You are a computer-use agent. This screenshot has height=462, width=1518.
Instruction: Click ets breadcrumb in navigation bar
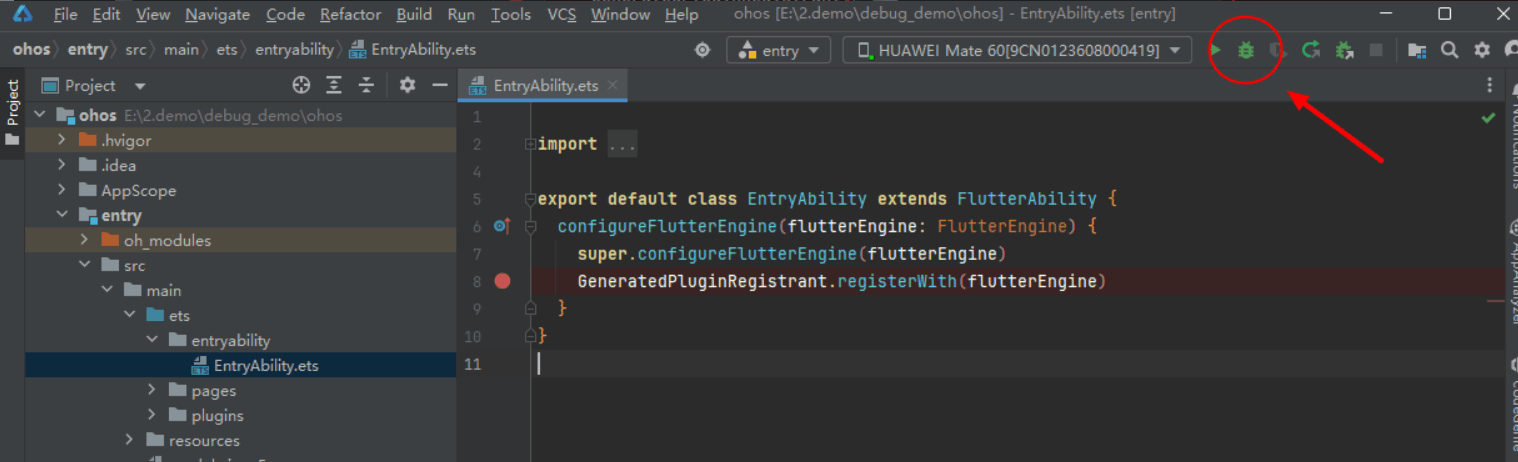(228, 50)
